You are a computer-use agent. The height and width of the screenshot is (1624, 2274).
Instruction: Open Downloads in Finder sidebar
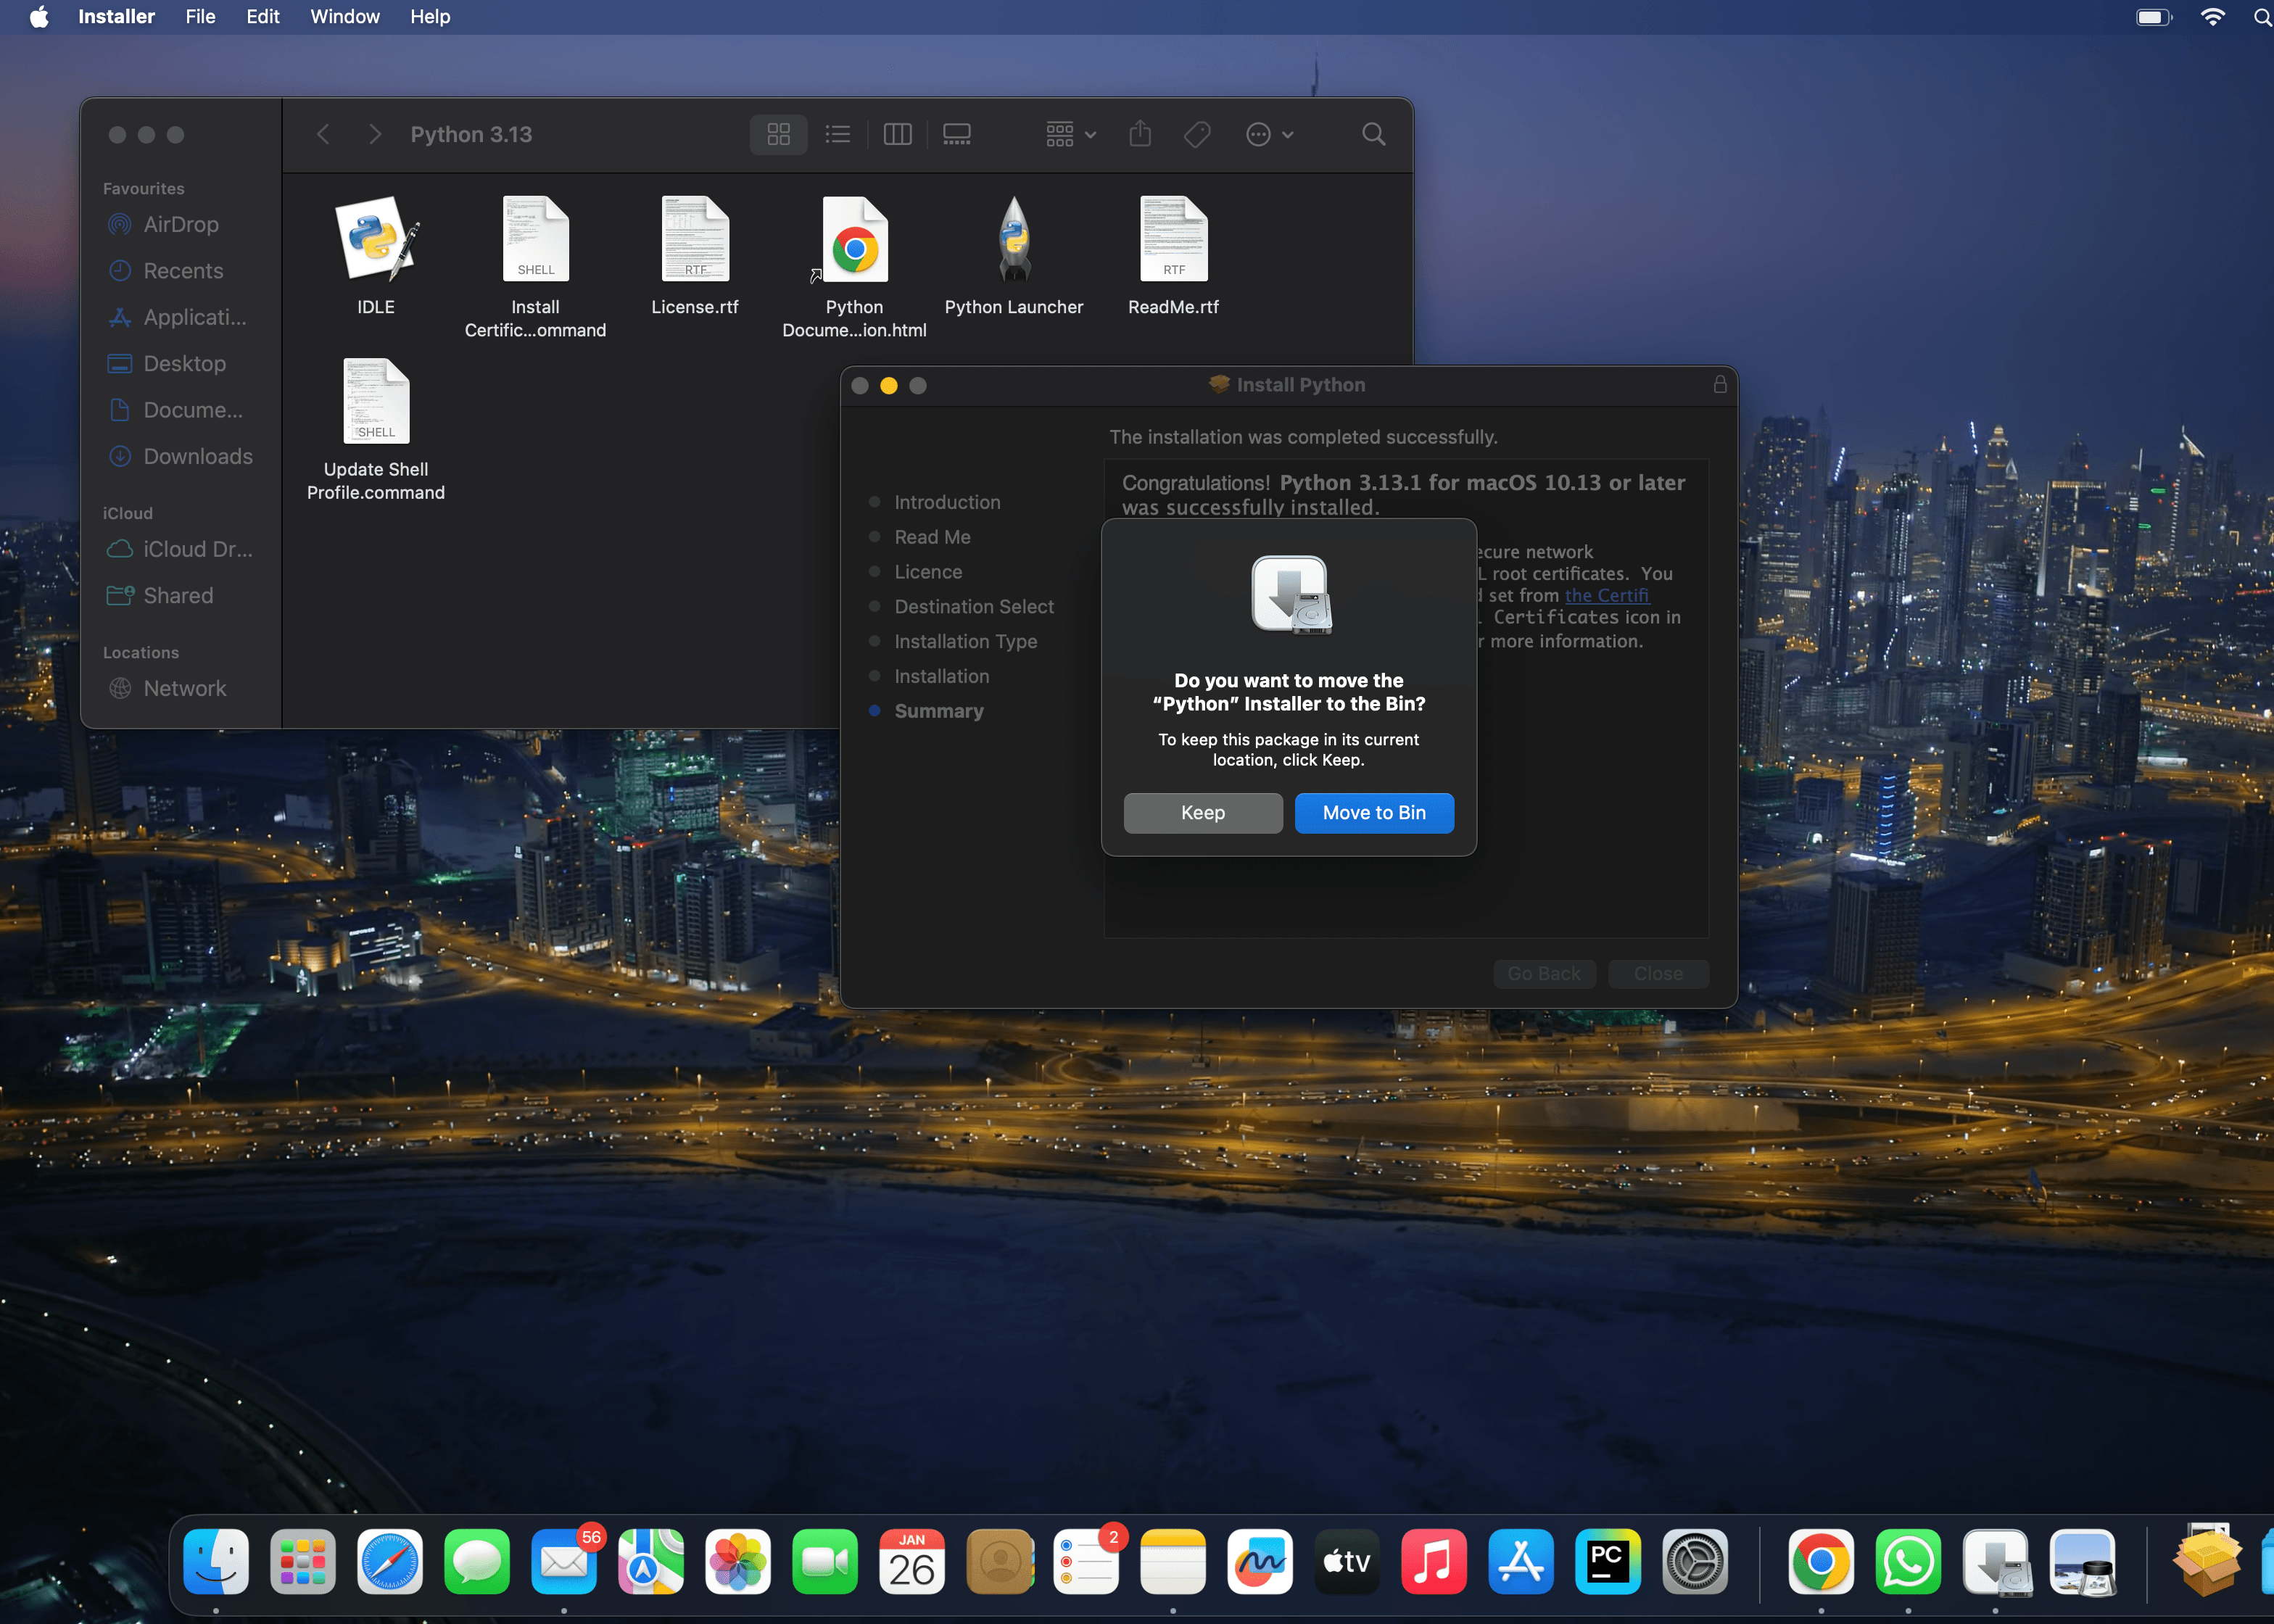point(180,456)
